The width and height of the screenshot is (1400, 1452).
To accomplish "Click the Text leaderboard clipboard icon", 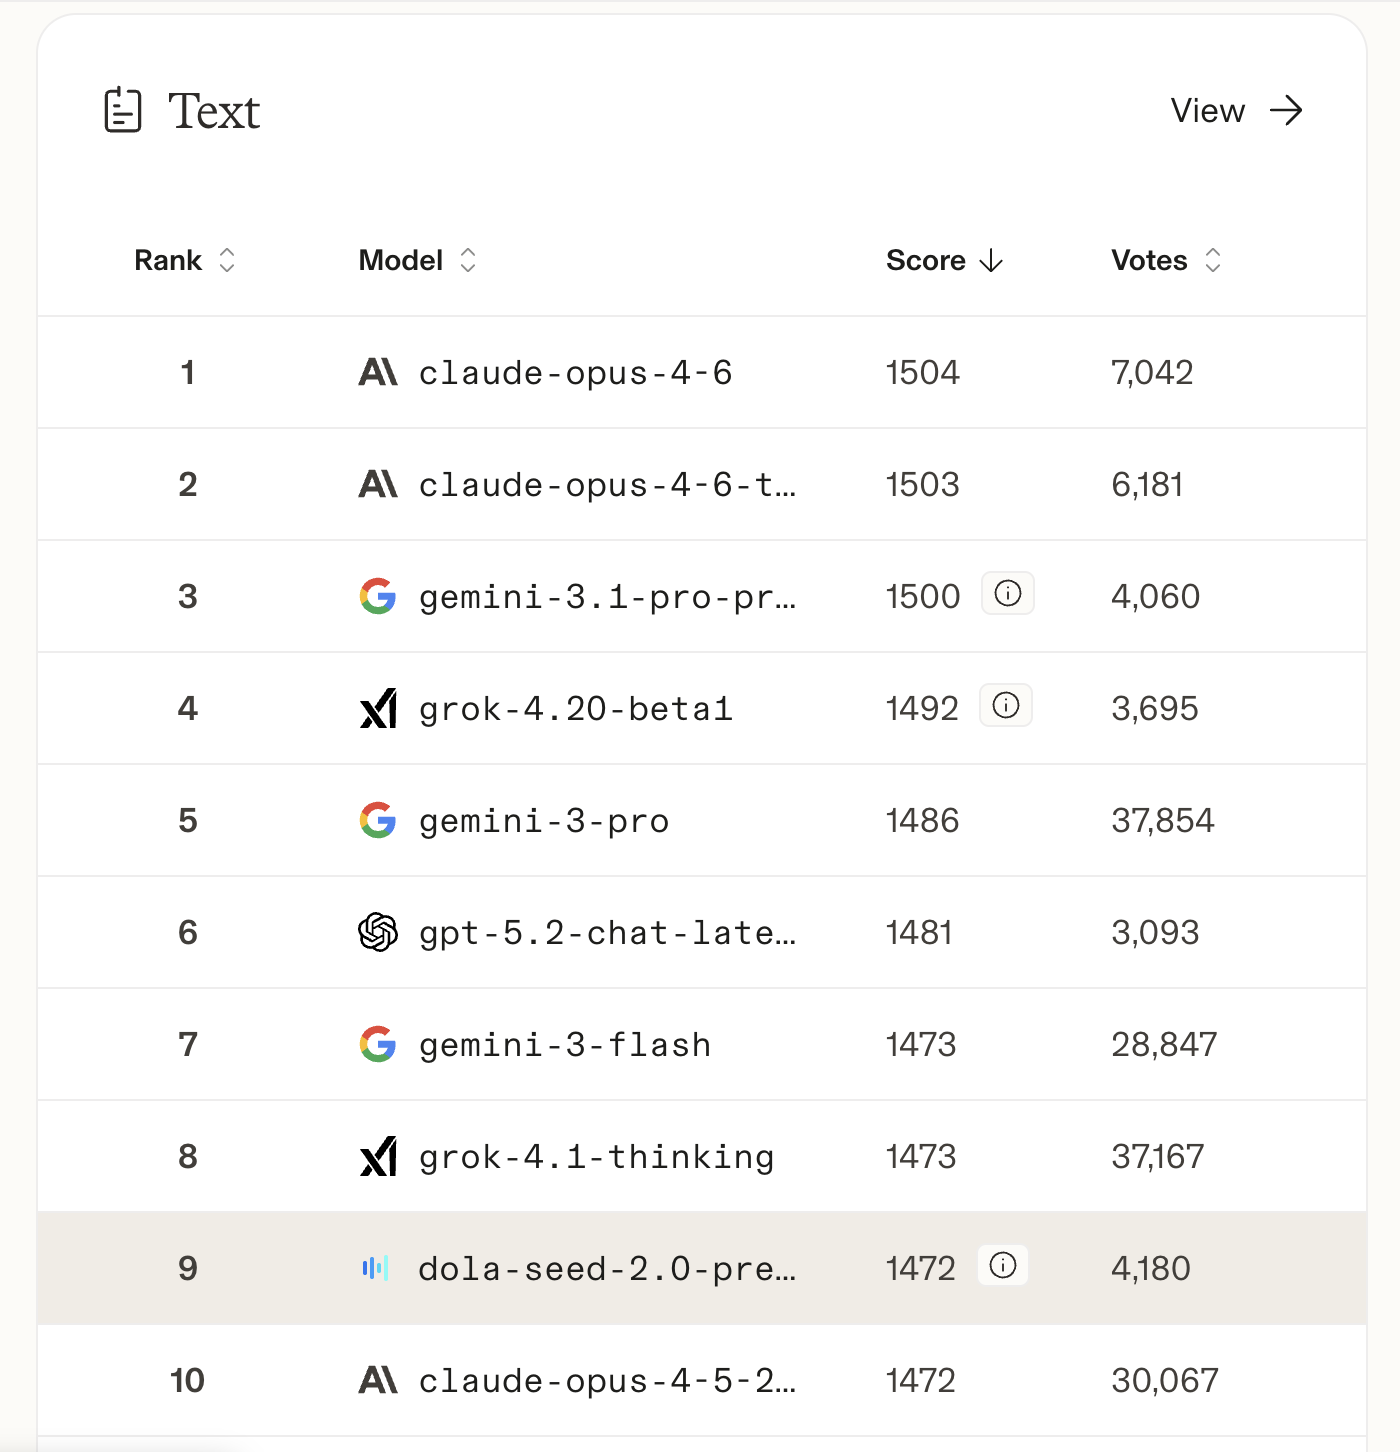I will click(123, 110).
